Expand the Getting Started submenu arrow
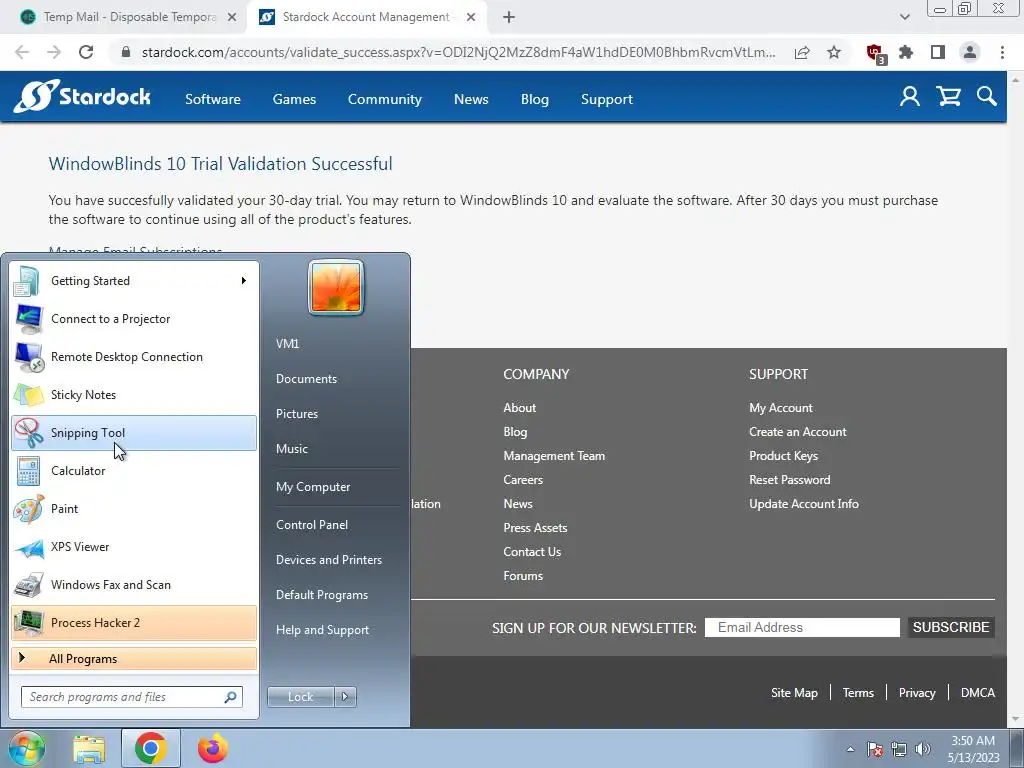Viewport: 1024px width, 768px height. coord(244,281)
